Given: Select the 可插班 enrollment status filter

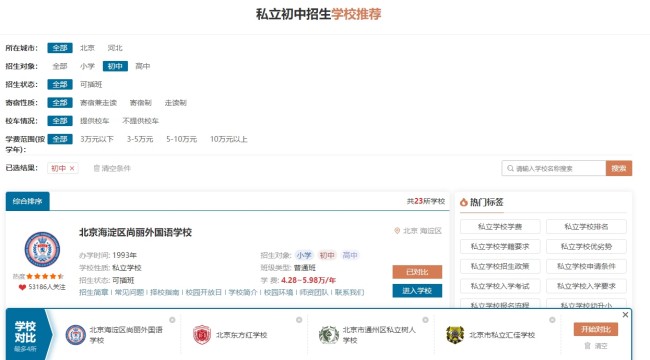Looking at the screenshot, I should click(x=91, y=84).
